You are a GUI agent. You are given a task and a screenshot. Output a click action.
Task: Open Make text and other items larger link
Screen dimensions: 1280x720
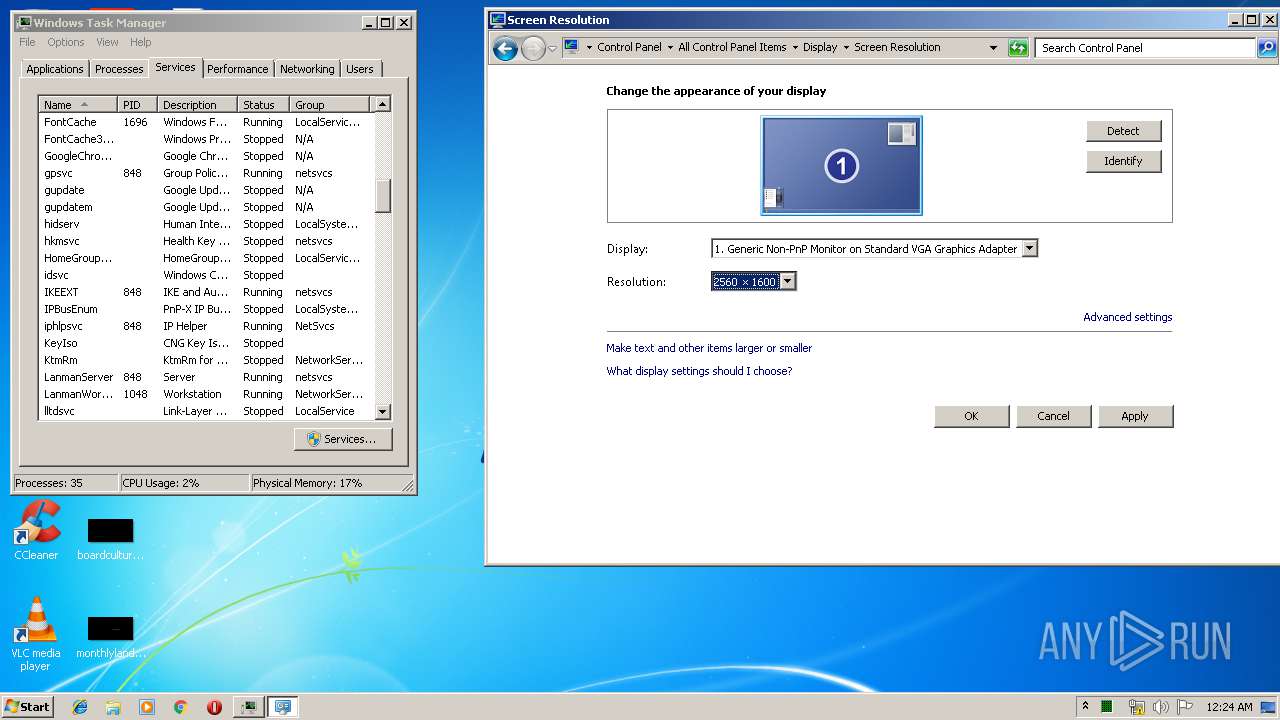(709, 348)
